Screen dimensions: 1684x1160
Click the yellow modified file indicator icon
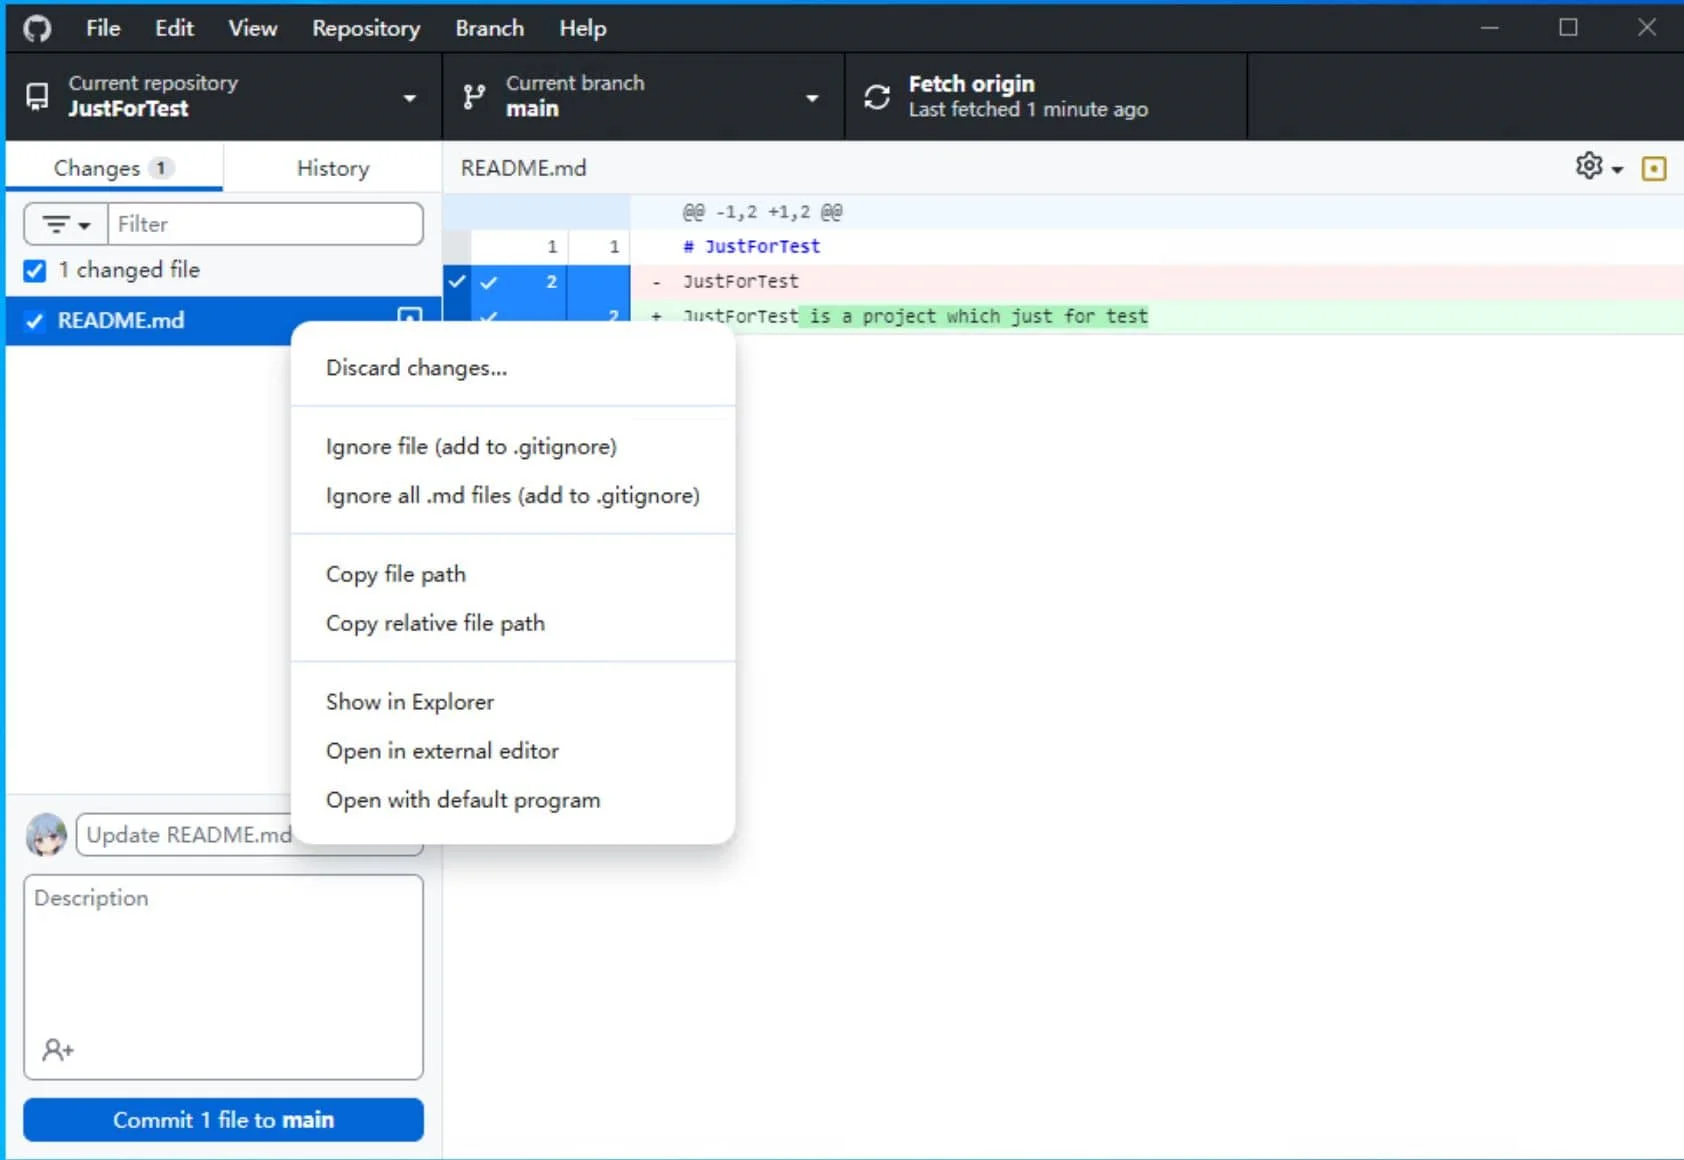point(1654,168)
